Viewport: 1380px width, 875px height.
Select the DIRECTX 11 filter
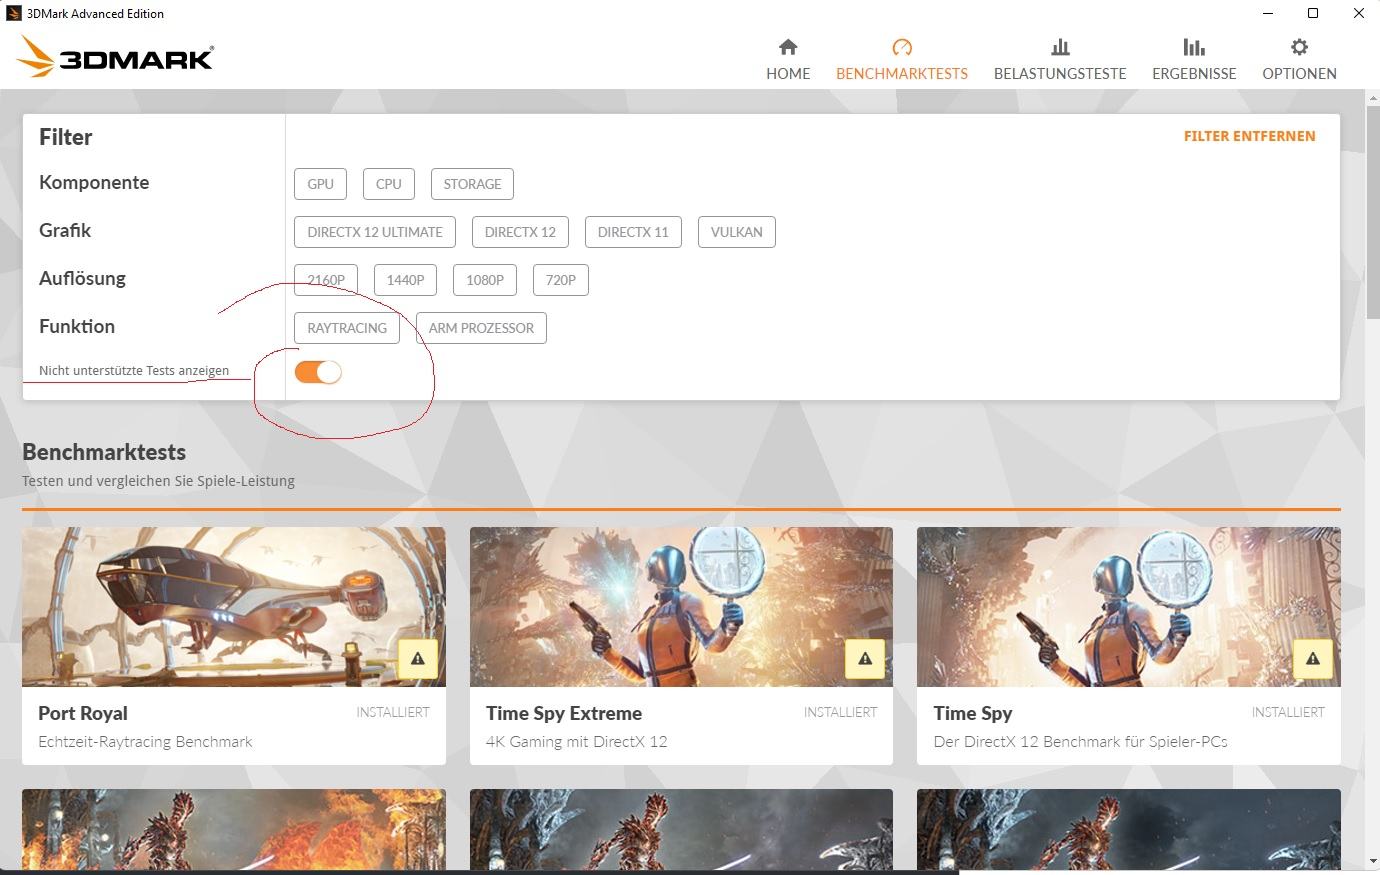tap(633, 232)
